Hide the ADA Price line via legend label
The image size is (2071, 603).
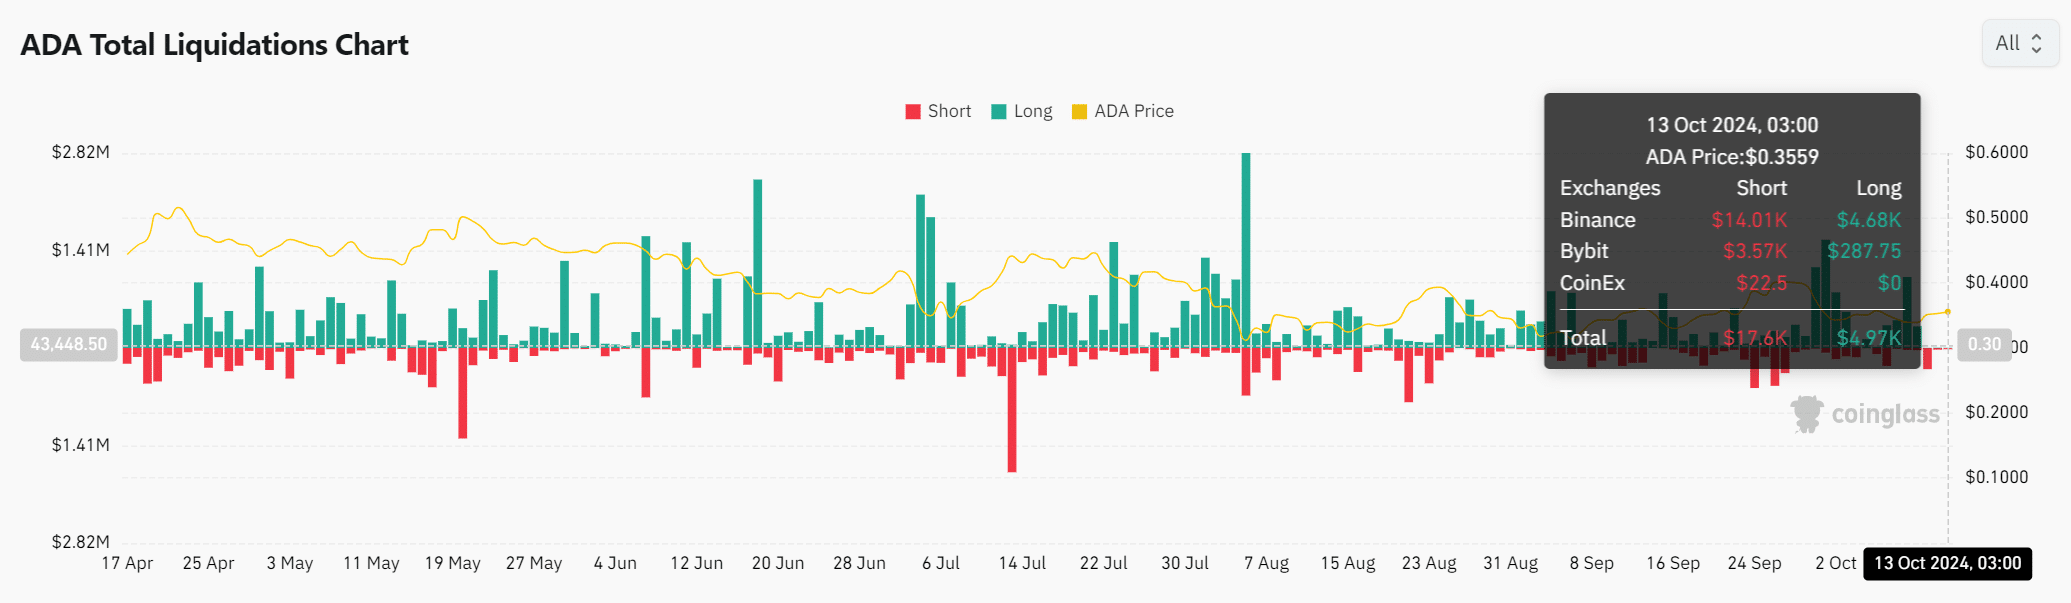click(1134, 112)
